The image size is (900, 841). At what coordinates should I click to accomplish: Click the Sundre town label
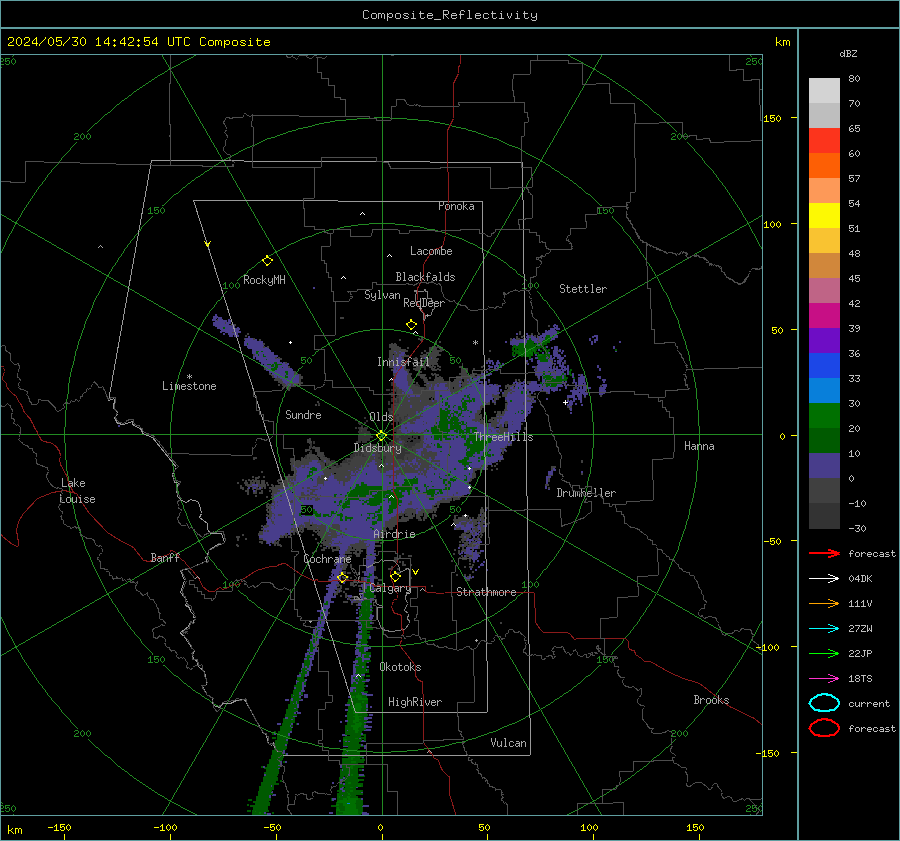(x=303, y=414)
